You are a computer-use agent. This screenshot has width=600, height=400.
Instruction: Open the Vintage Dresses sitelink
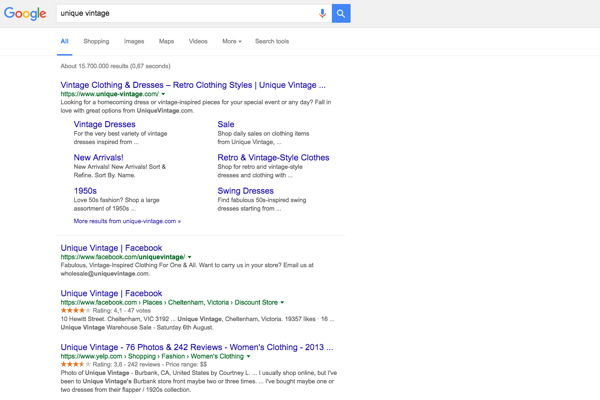tap(104, 124)
